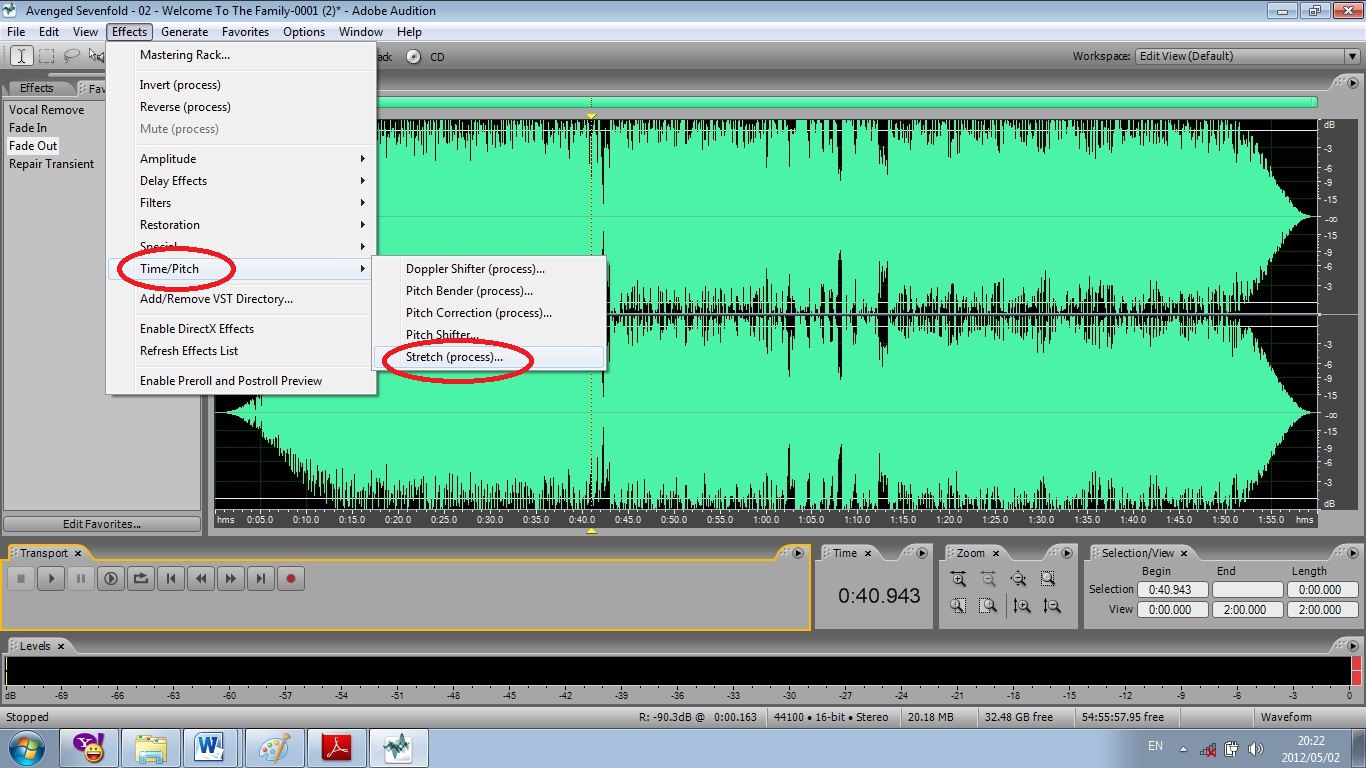Open the Windows Start menu
This screenshot has width=1366, height=768.
coord(25,748)
